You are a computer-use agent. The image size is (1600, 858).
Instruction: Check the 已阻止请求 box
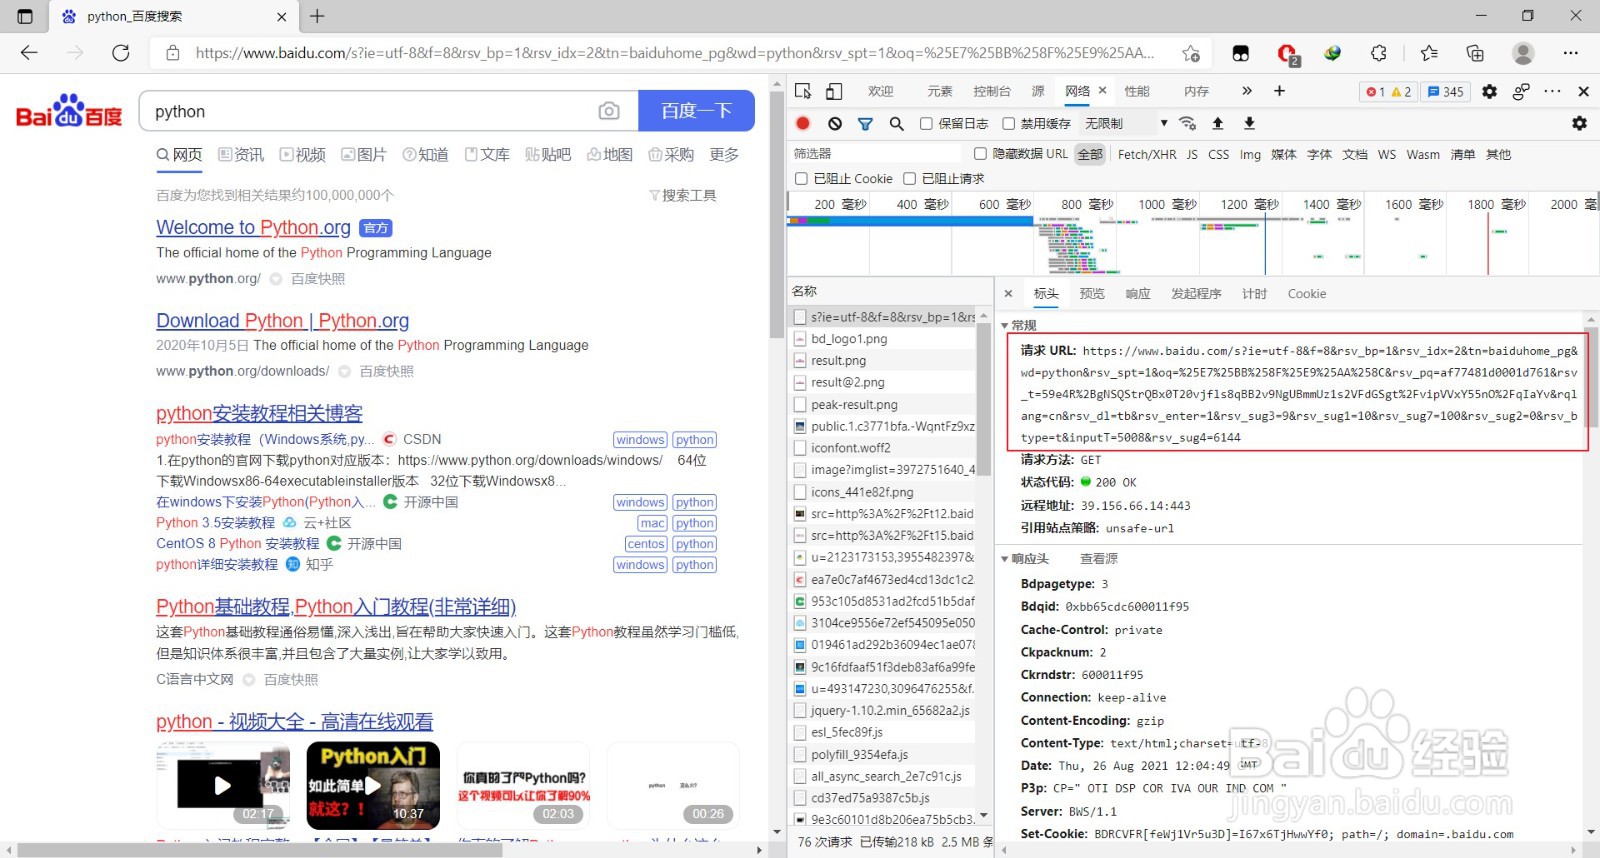click(x=909, y=178)
